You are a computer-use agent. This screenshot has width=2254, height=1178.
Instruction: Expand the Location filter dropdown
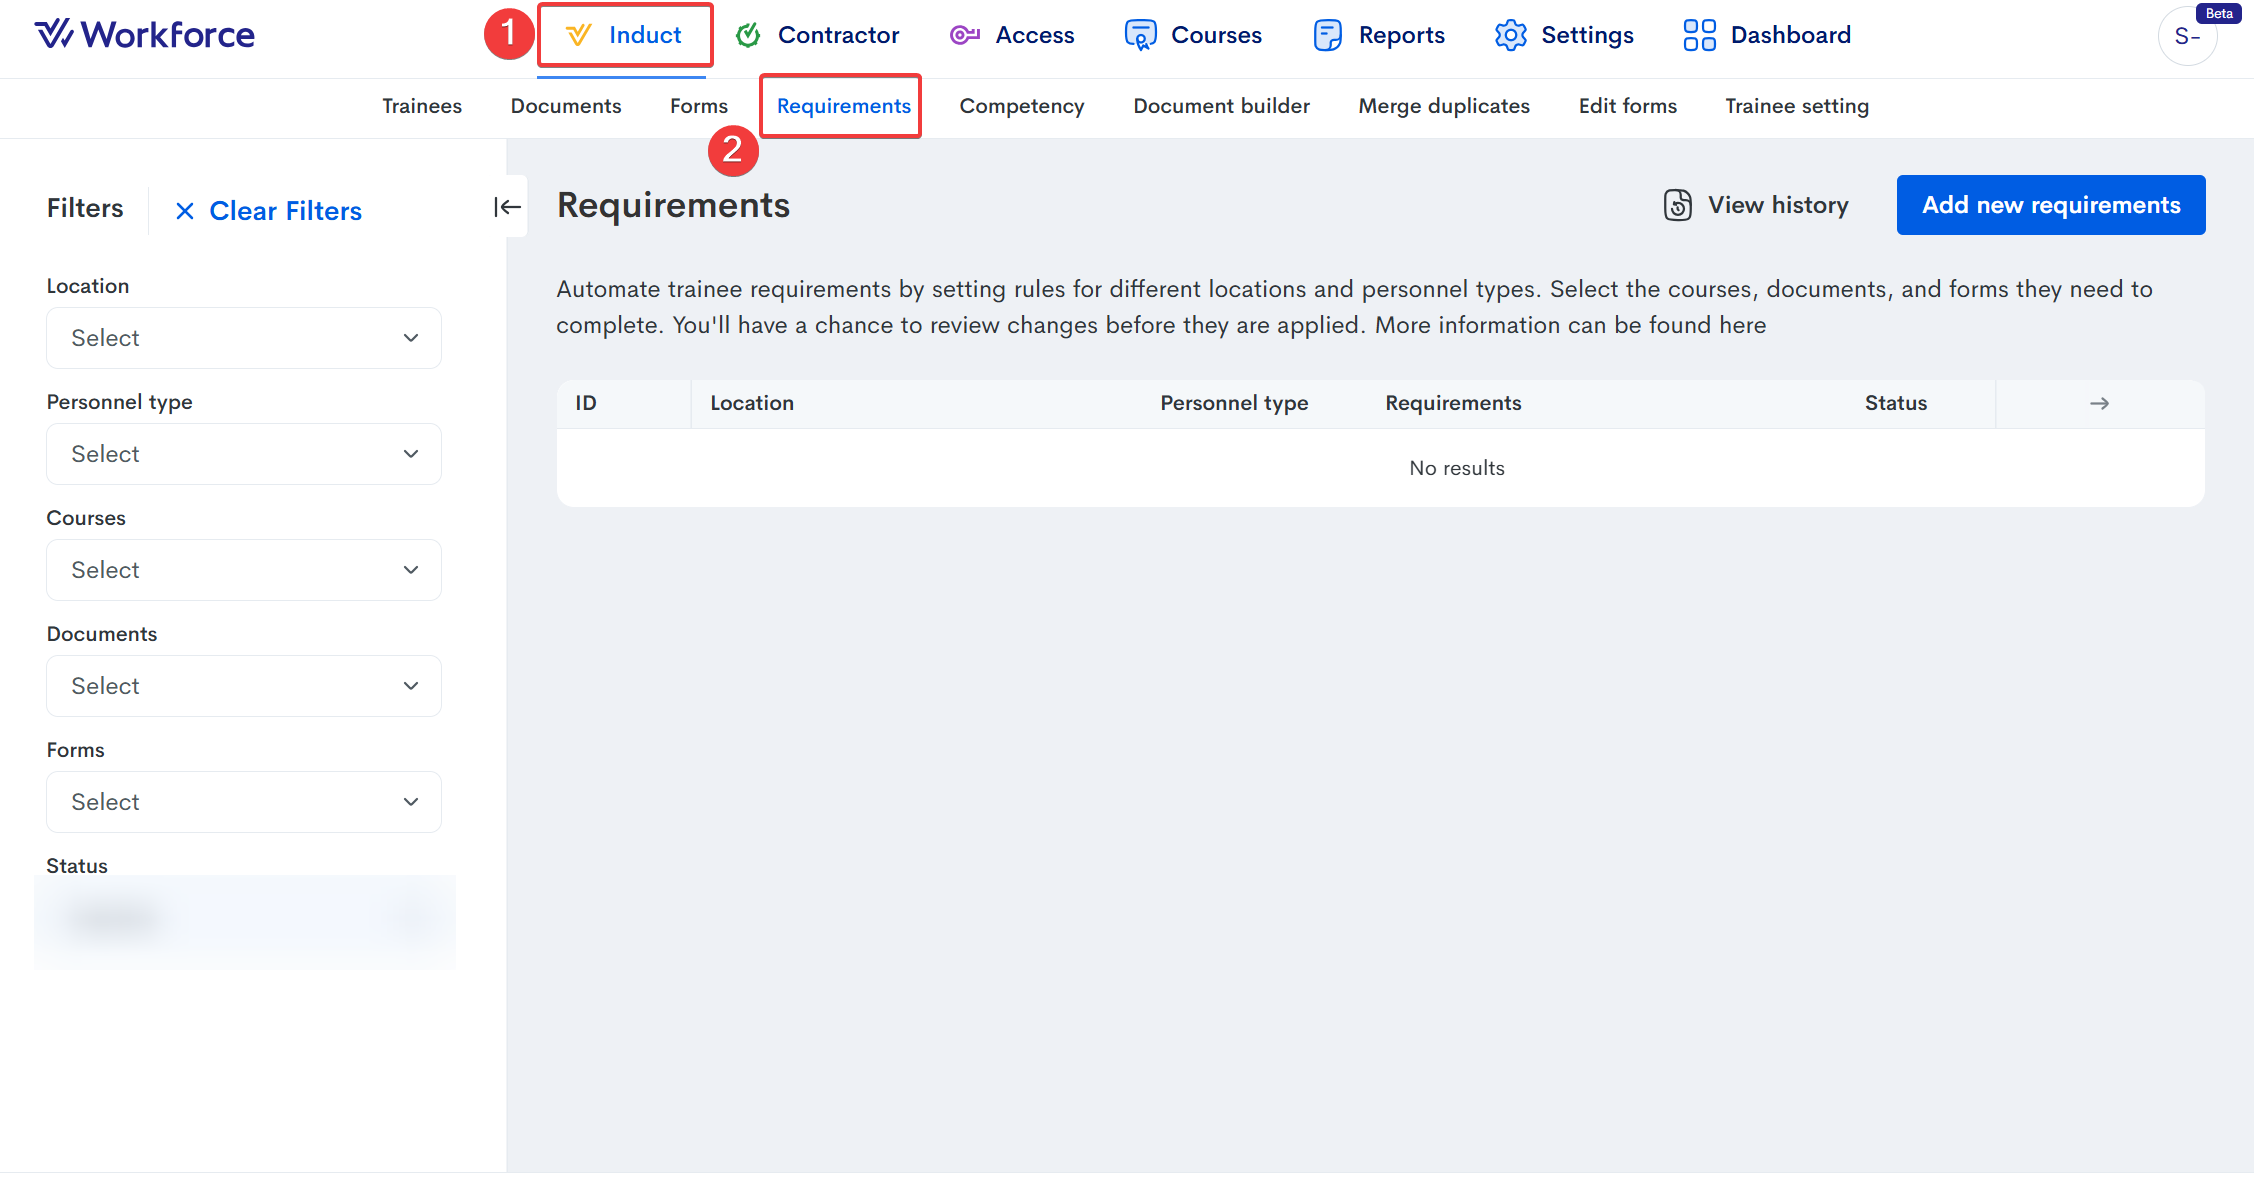pyautogui.click(x=243, y=338)
